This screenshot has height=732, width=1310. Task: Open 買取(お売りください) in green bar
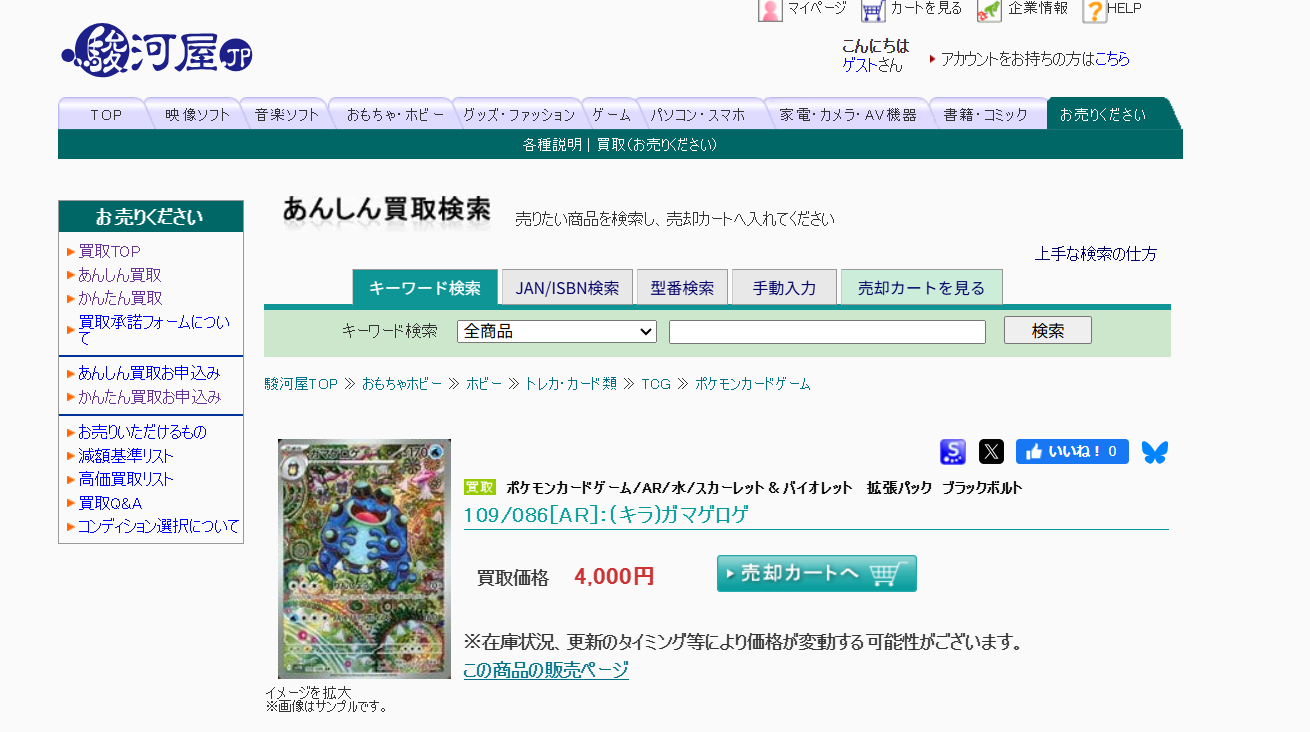tap(657, 145)
